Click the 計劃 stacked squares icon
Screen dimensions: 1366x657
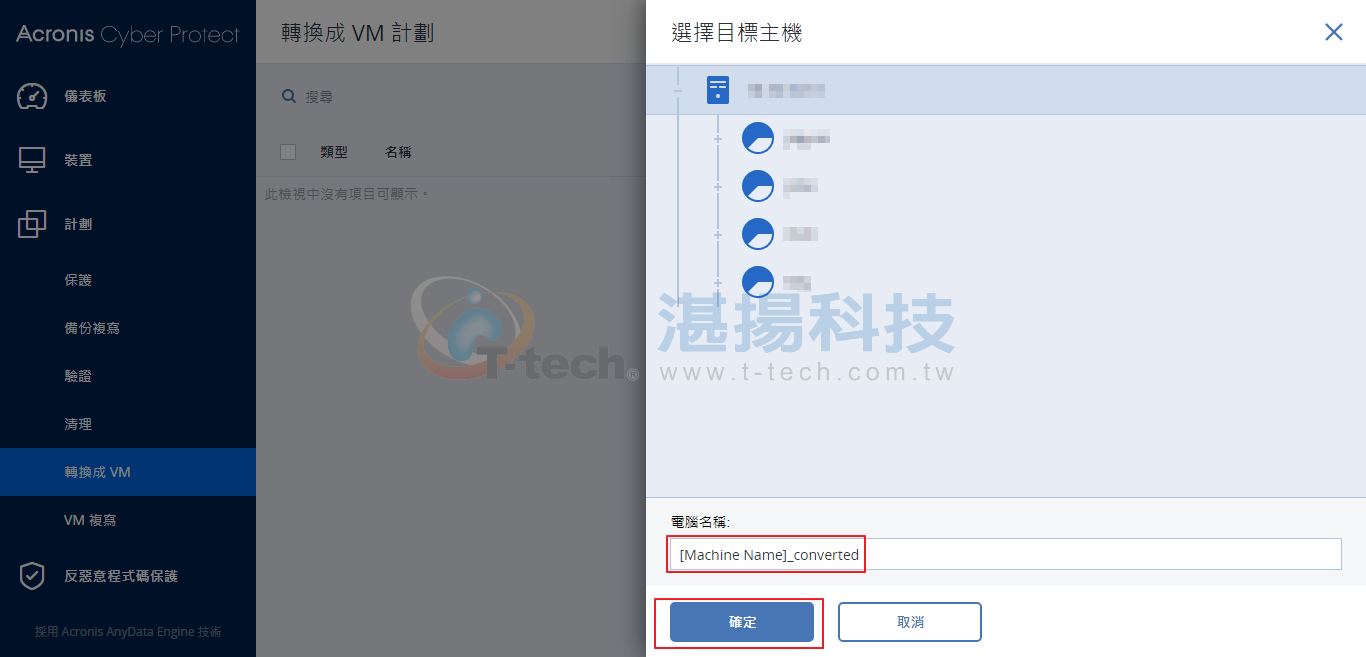[32, 224]
